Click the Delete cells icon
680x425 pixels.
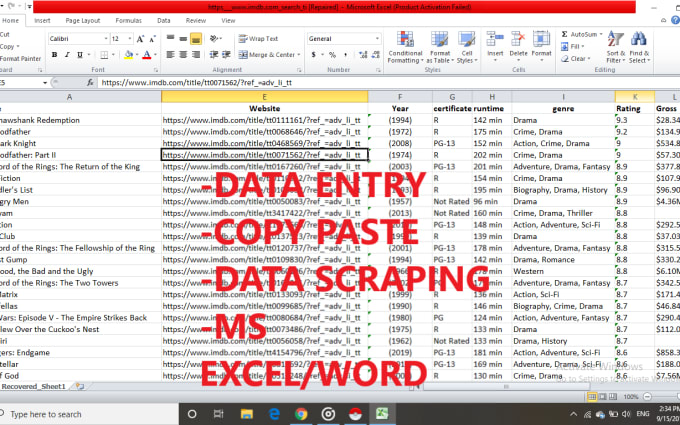(518, 39)
